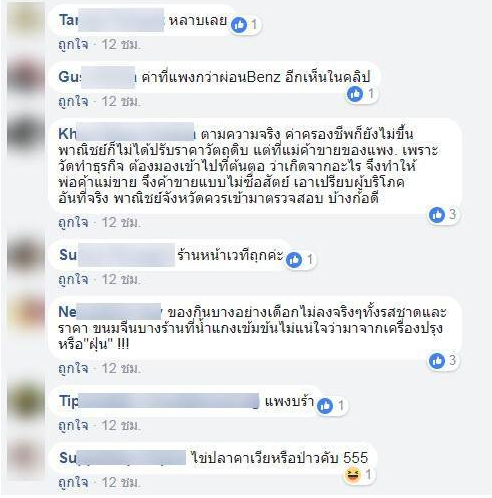Viewport: 492px width, 498px height.
Task: Click ถูกใจ below the ร้านหน้าเวทีถูกค่ะ comment
Action: pos(73,280)
